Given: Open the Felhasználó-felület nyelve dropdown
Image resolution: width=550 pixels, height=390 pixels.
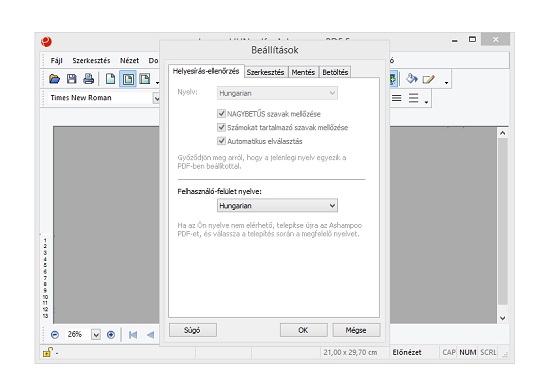Looking at the screenshot, I should click(x=277, y=206).
